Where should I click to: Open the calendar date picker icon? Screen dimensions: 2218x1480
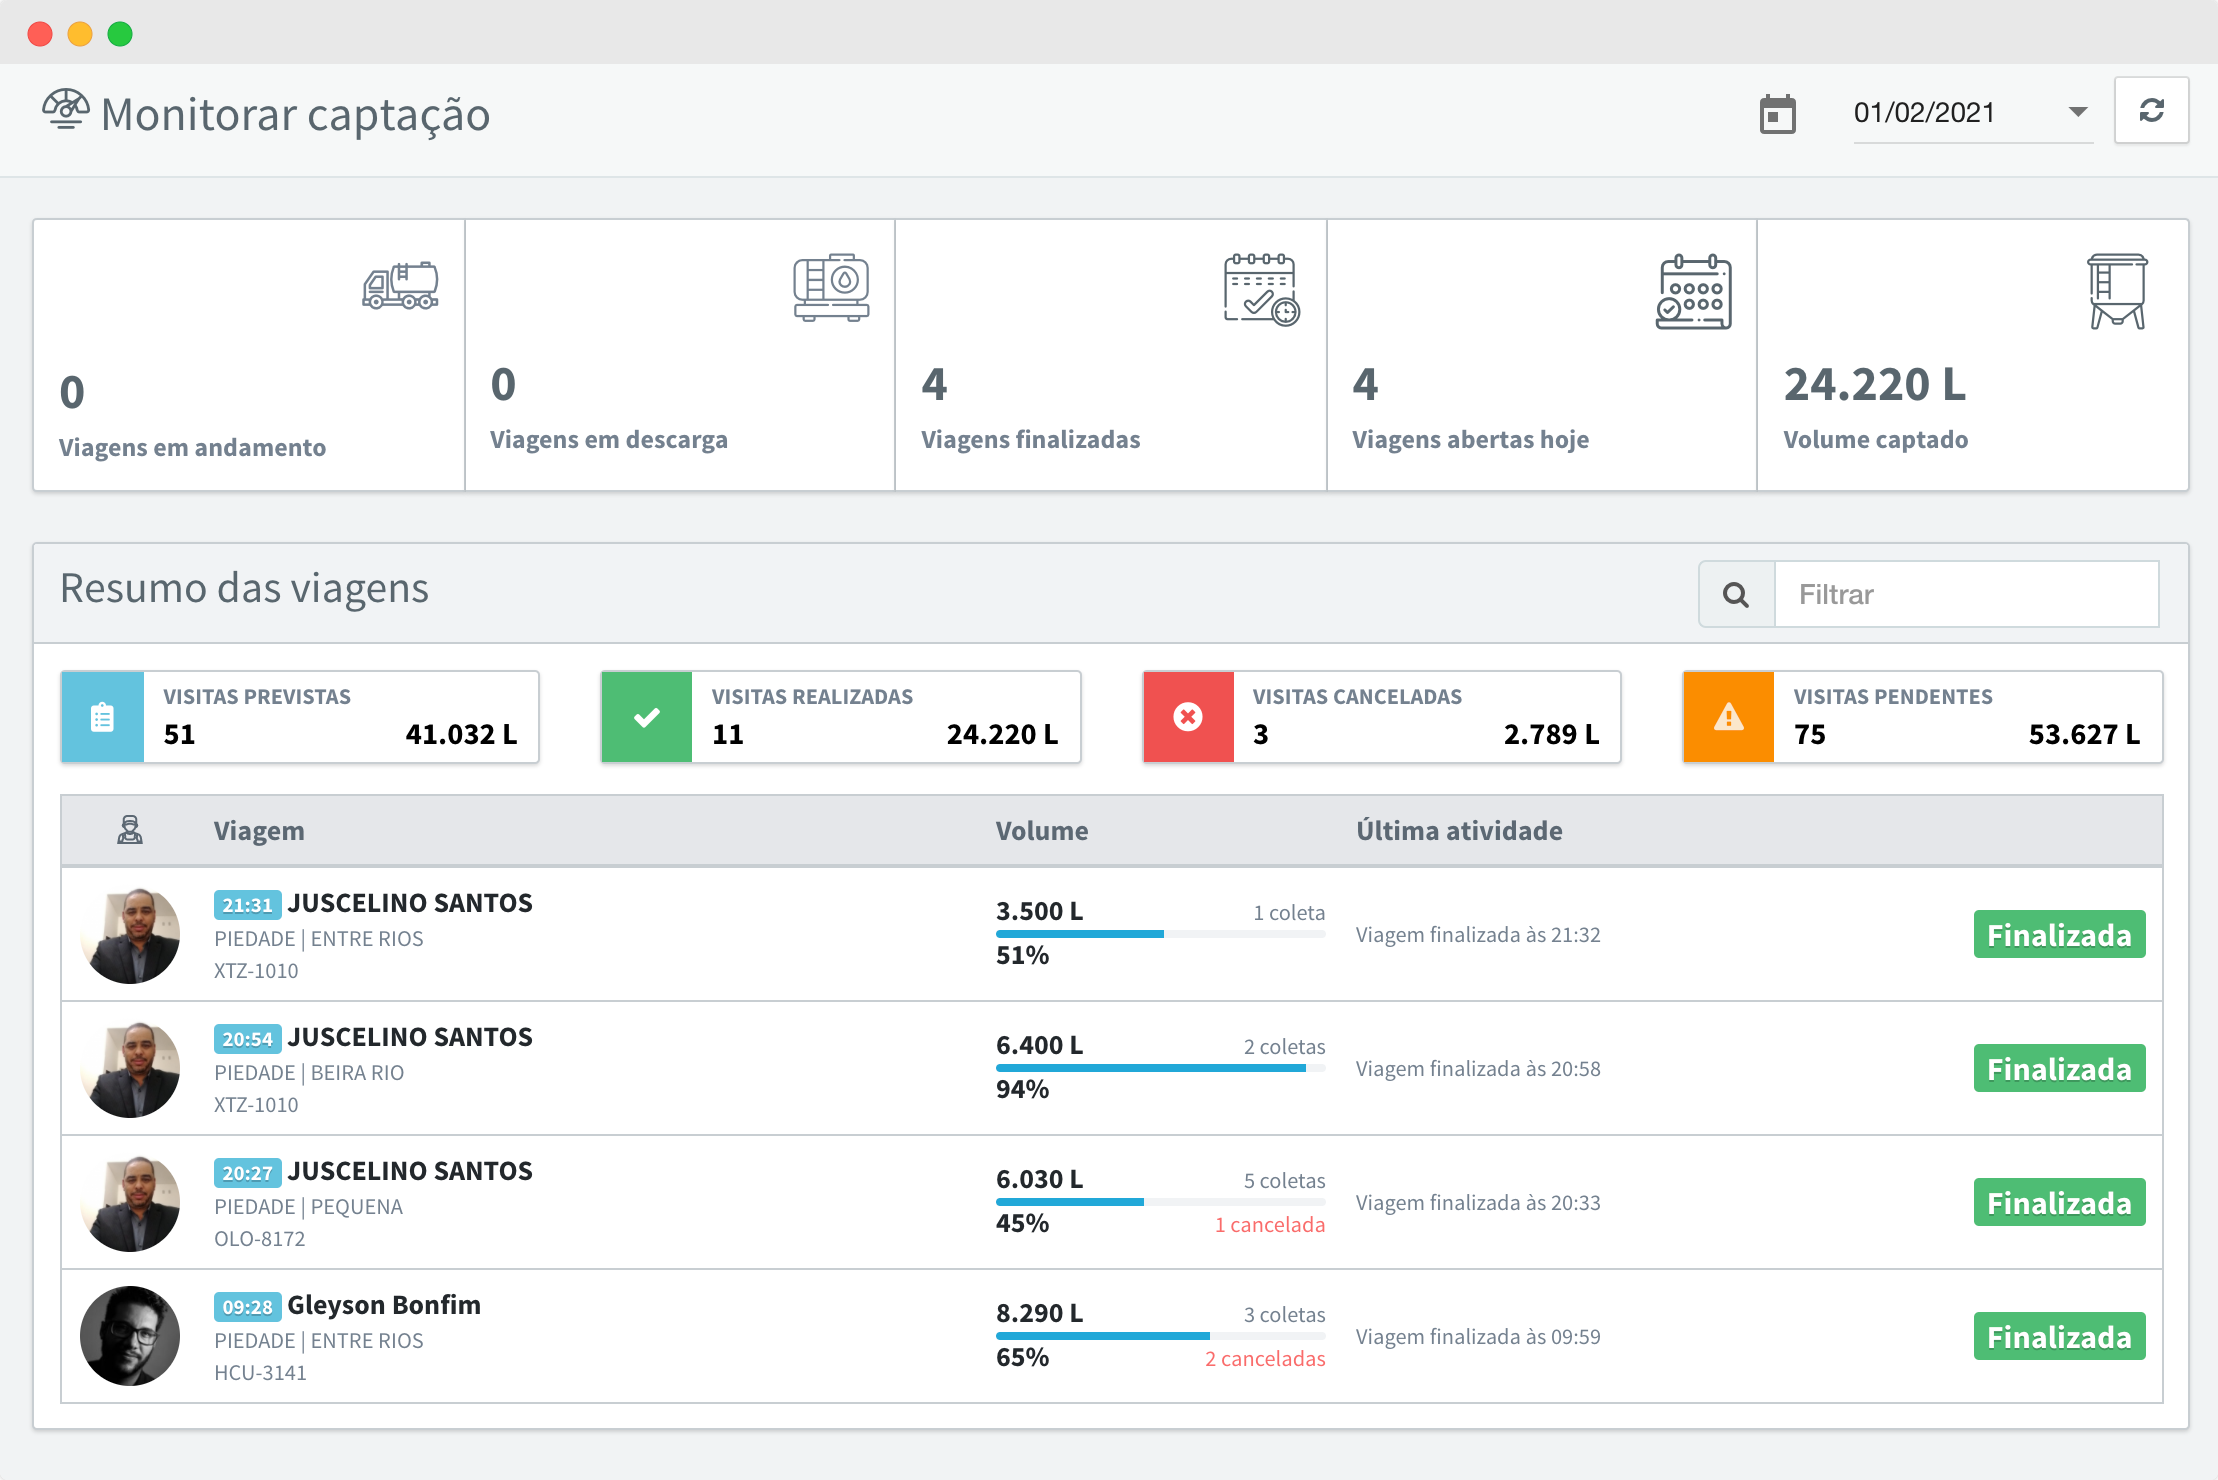pyautogui.click(x=1777, y=114)
